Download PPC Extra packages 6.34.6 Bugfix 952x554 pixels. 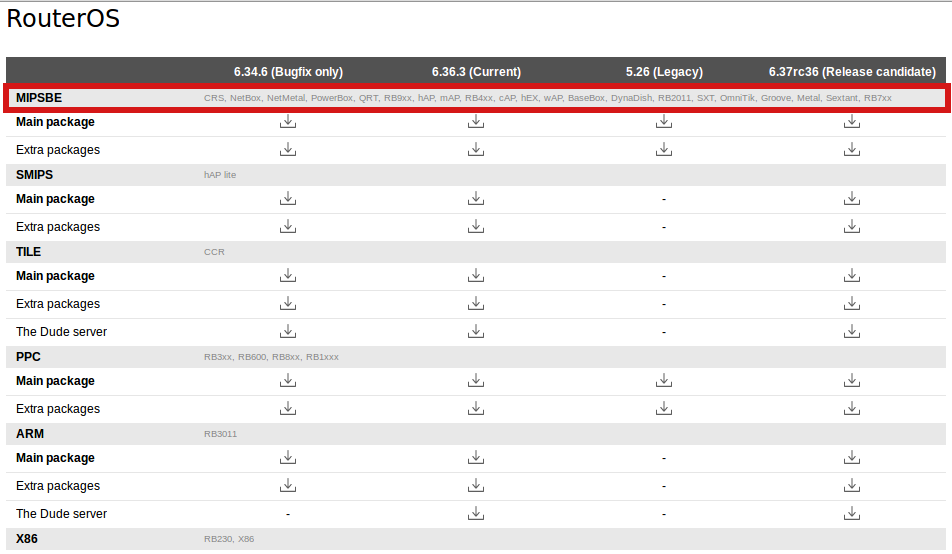click(x=288, y=409)
